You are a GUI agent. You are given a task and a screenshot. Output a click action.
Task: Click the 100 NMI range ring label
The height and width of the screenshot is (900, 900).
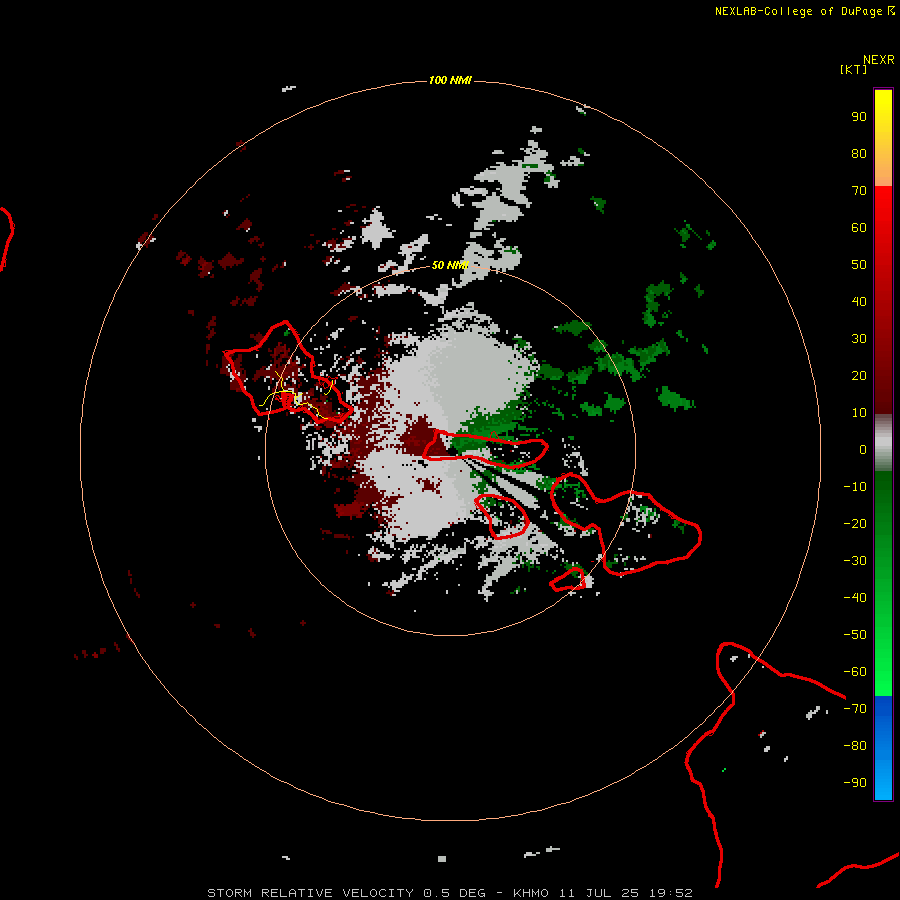pyautogui.click(x=450, y=80)
